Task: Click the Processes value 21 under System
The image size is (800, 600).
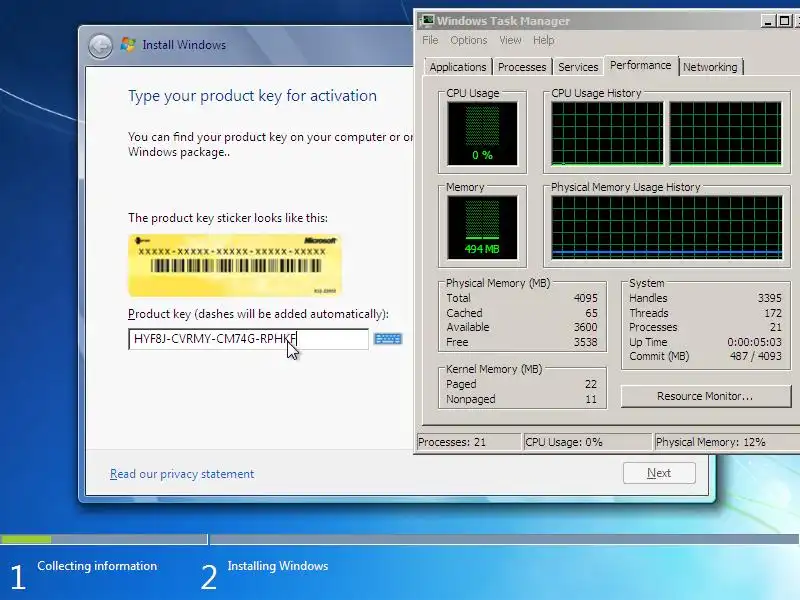Action: [x=776, y=327]
